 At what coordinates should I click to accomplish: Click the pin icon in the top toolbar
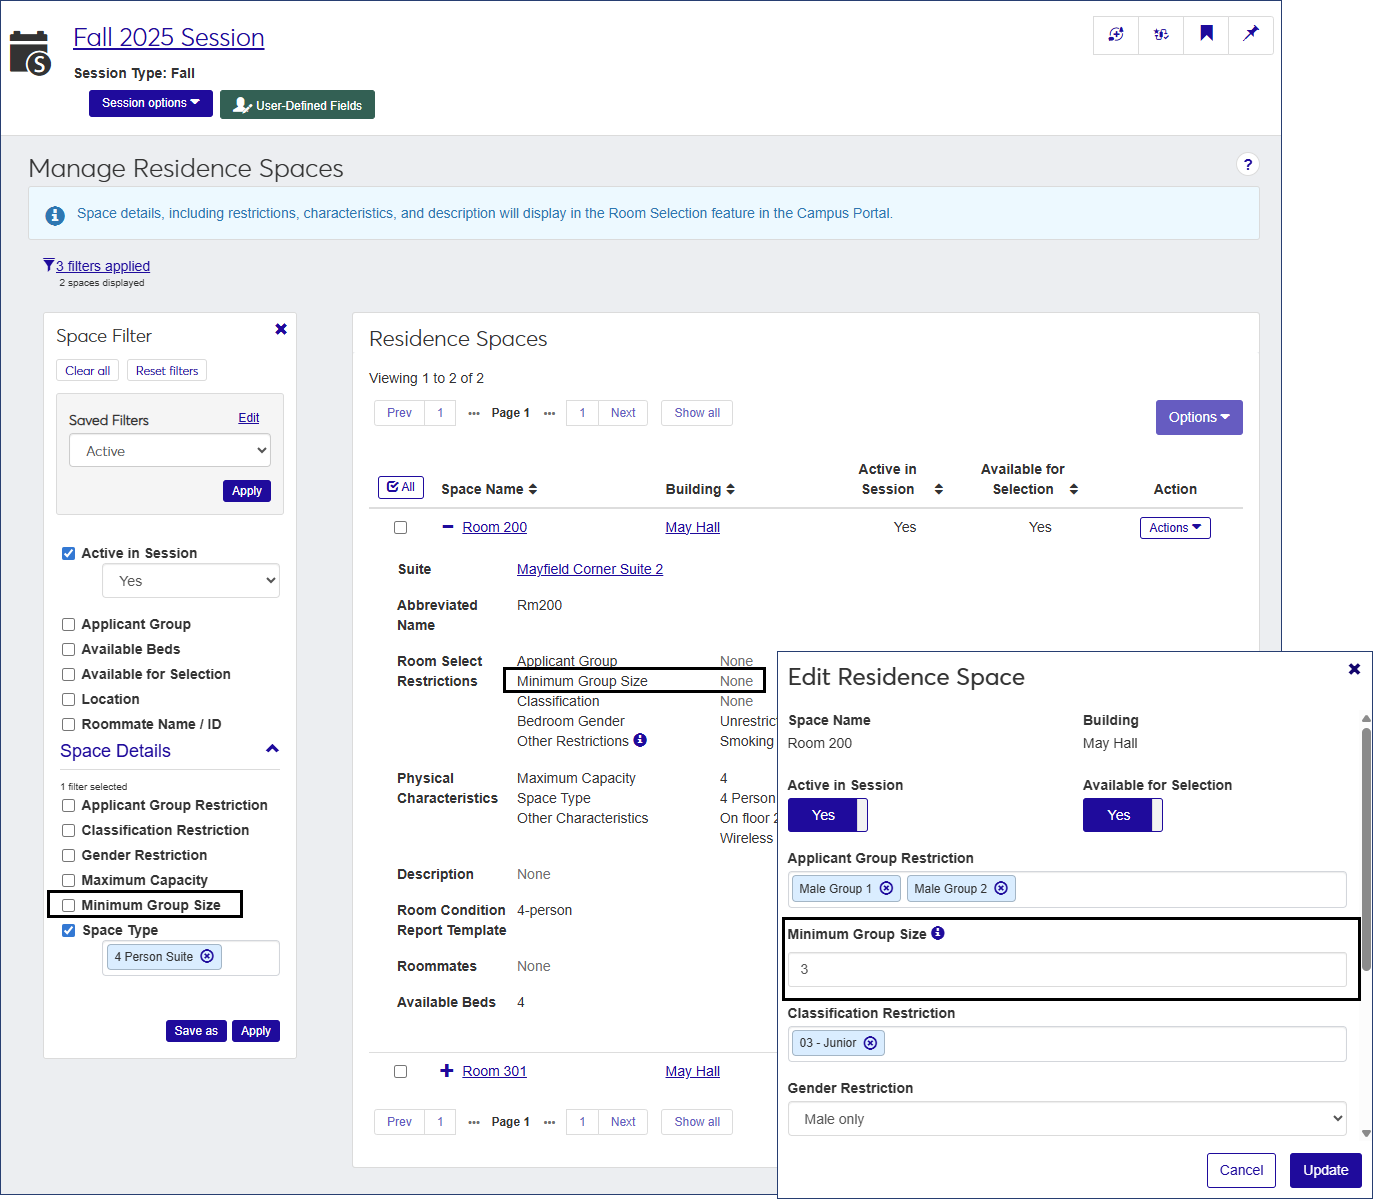click(x=1250, y=34)
